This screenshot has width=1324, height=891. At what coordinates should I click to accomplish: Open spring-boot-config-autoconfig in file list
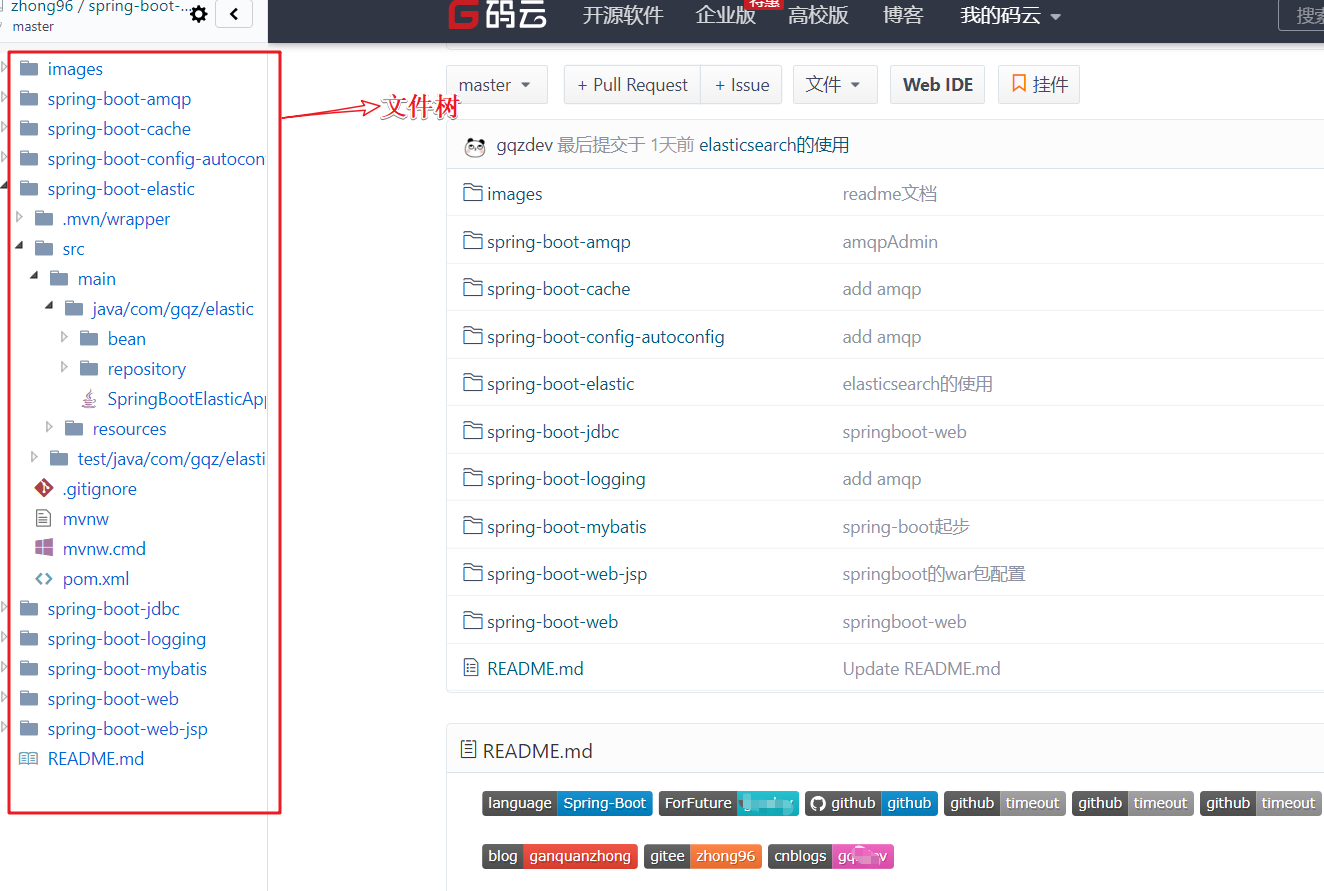click(605, 337)
